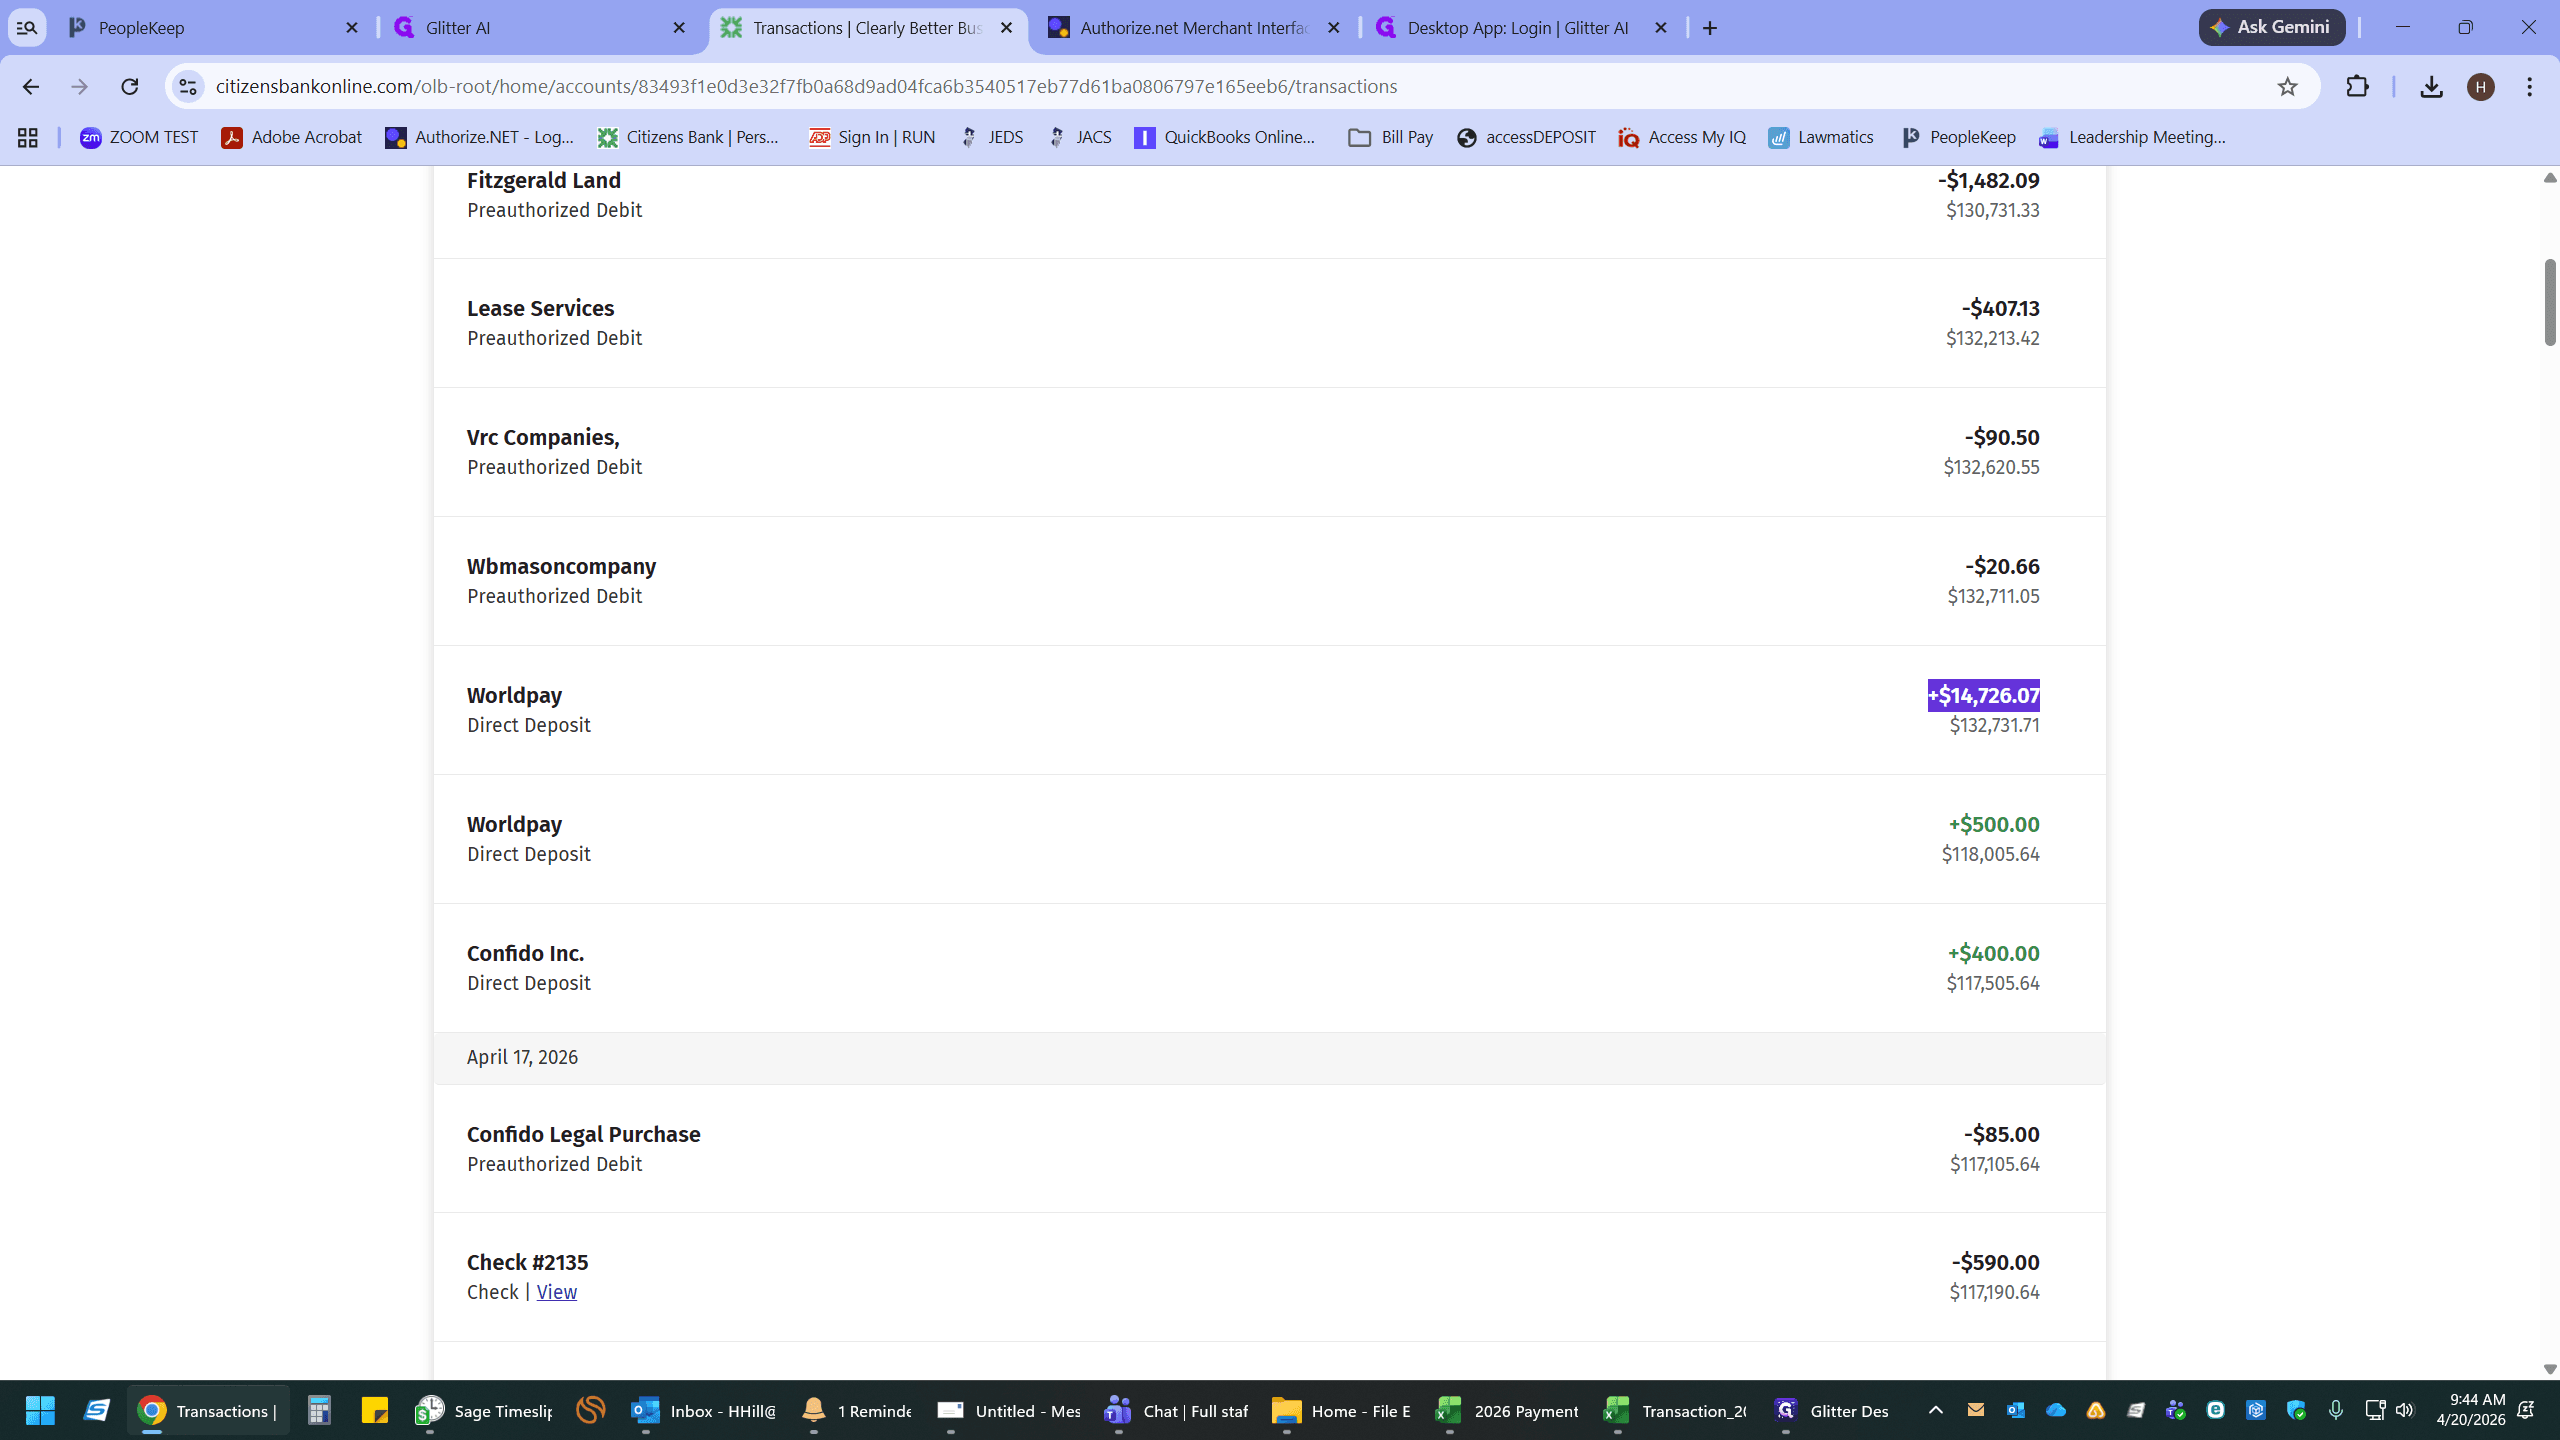Viewport: 2560px width, 1440px height.
Task: Open the JACS bookmark
Action: click(1080, 137)
